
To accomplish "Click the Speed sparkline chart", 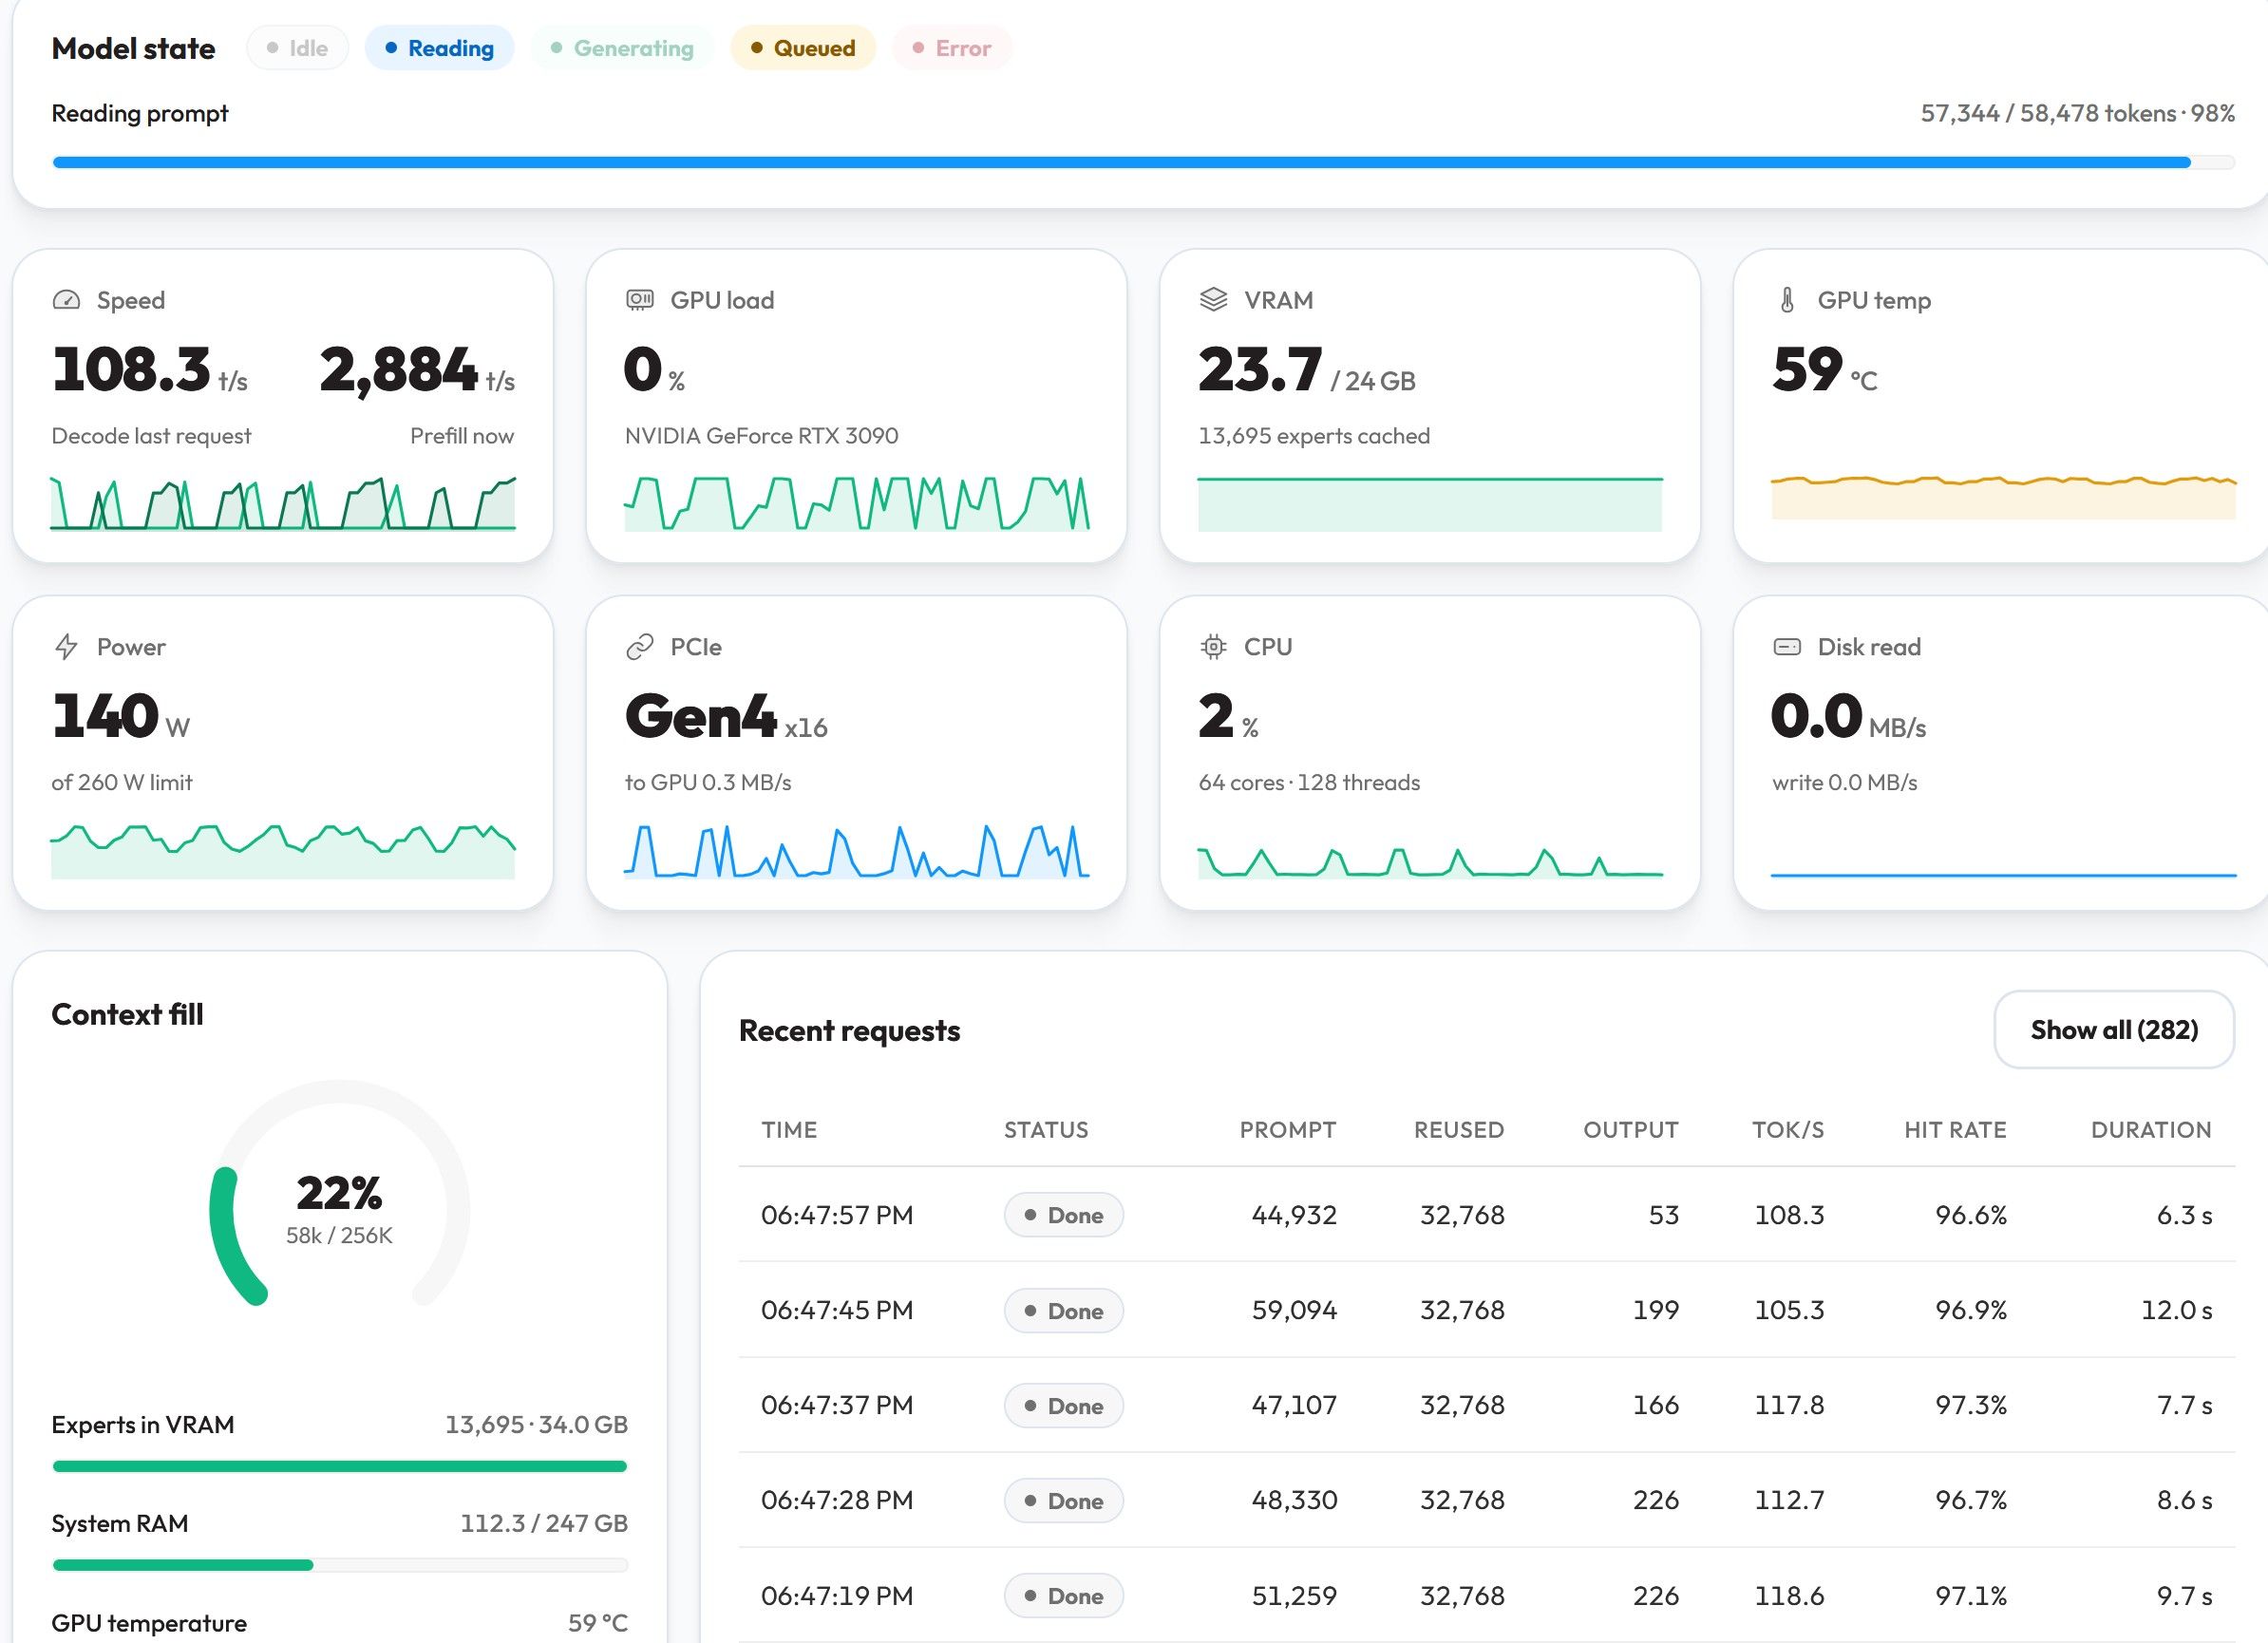I will pos(283,503).
